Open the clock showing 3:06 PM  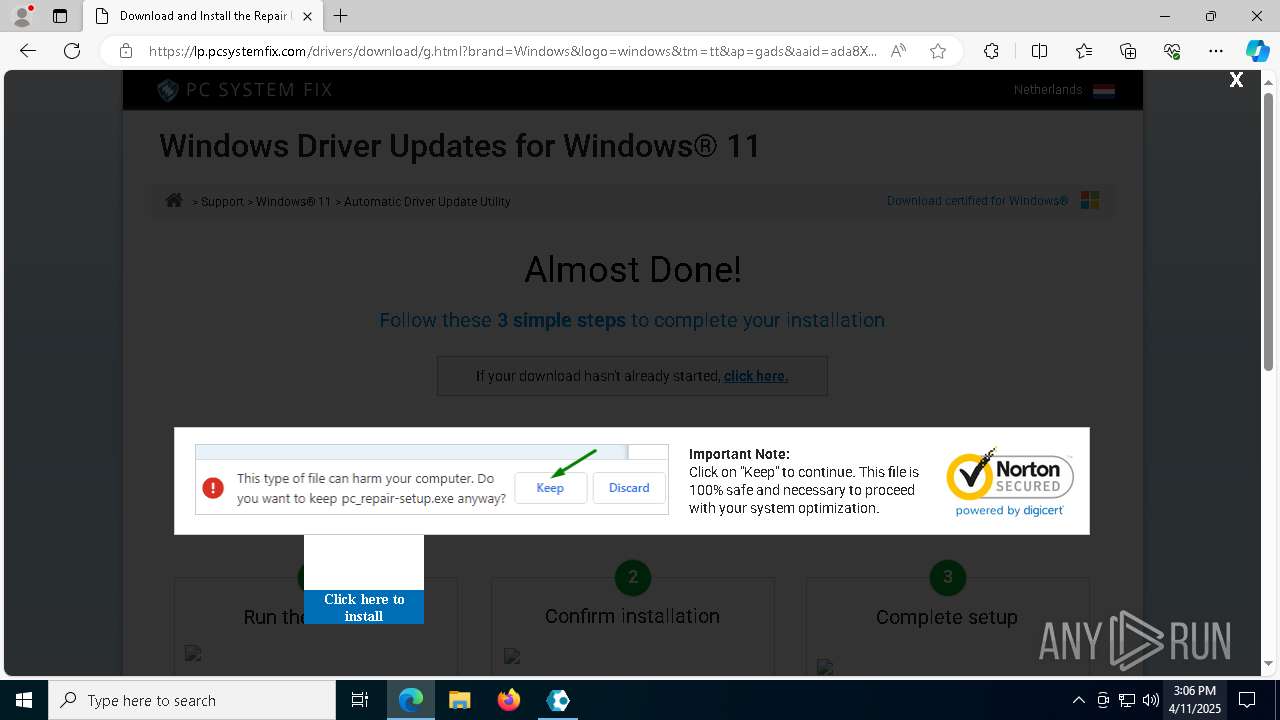tap(1195, 699)
